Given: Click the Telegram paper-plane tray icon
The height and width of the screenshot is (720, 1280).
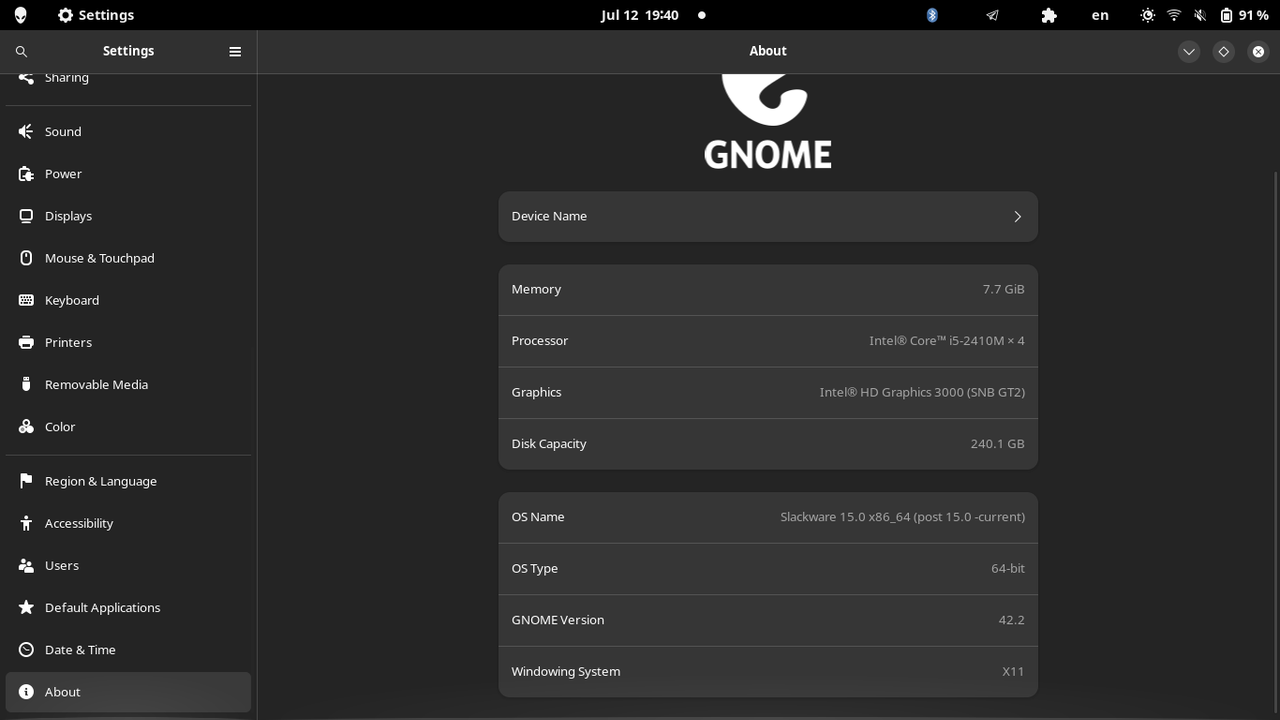Looking at the screenshot, I should [x=992, y=15].
